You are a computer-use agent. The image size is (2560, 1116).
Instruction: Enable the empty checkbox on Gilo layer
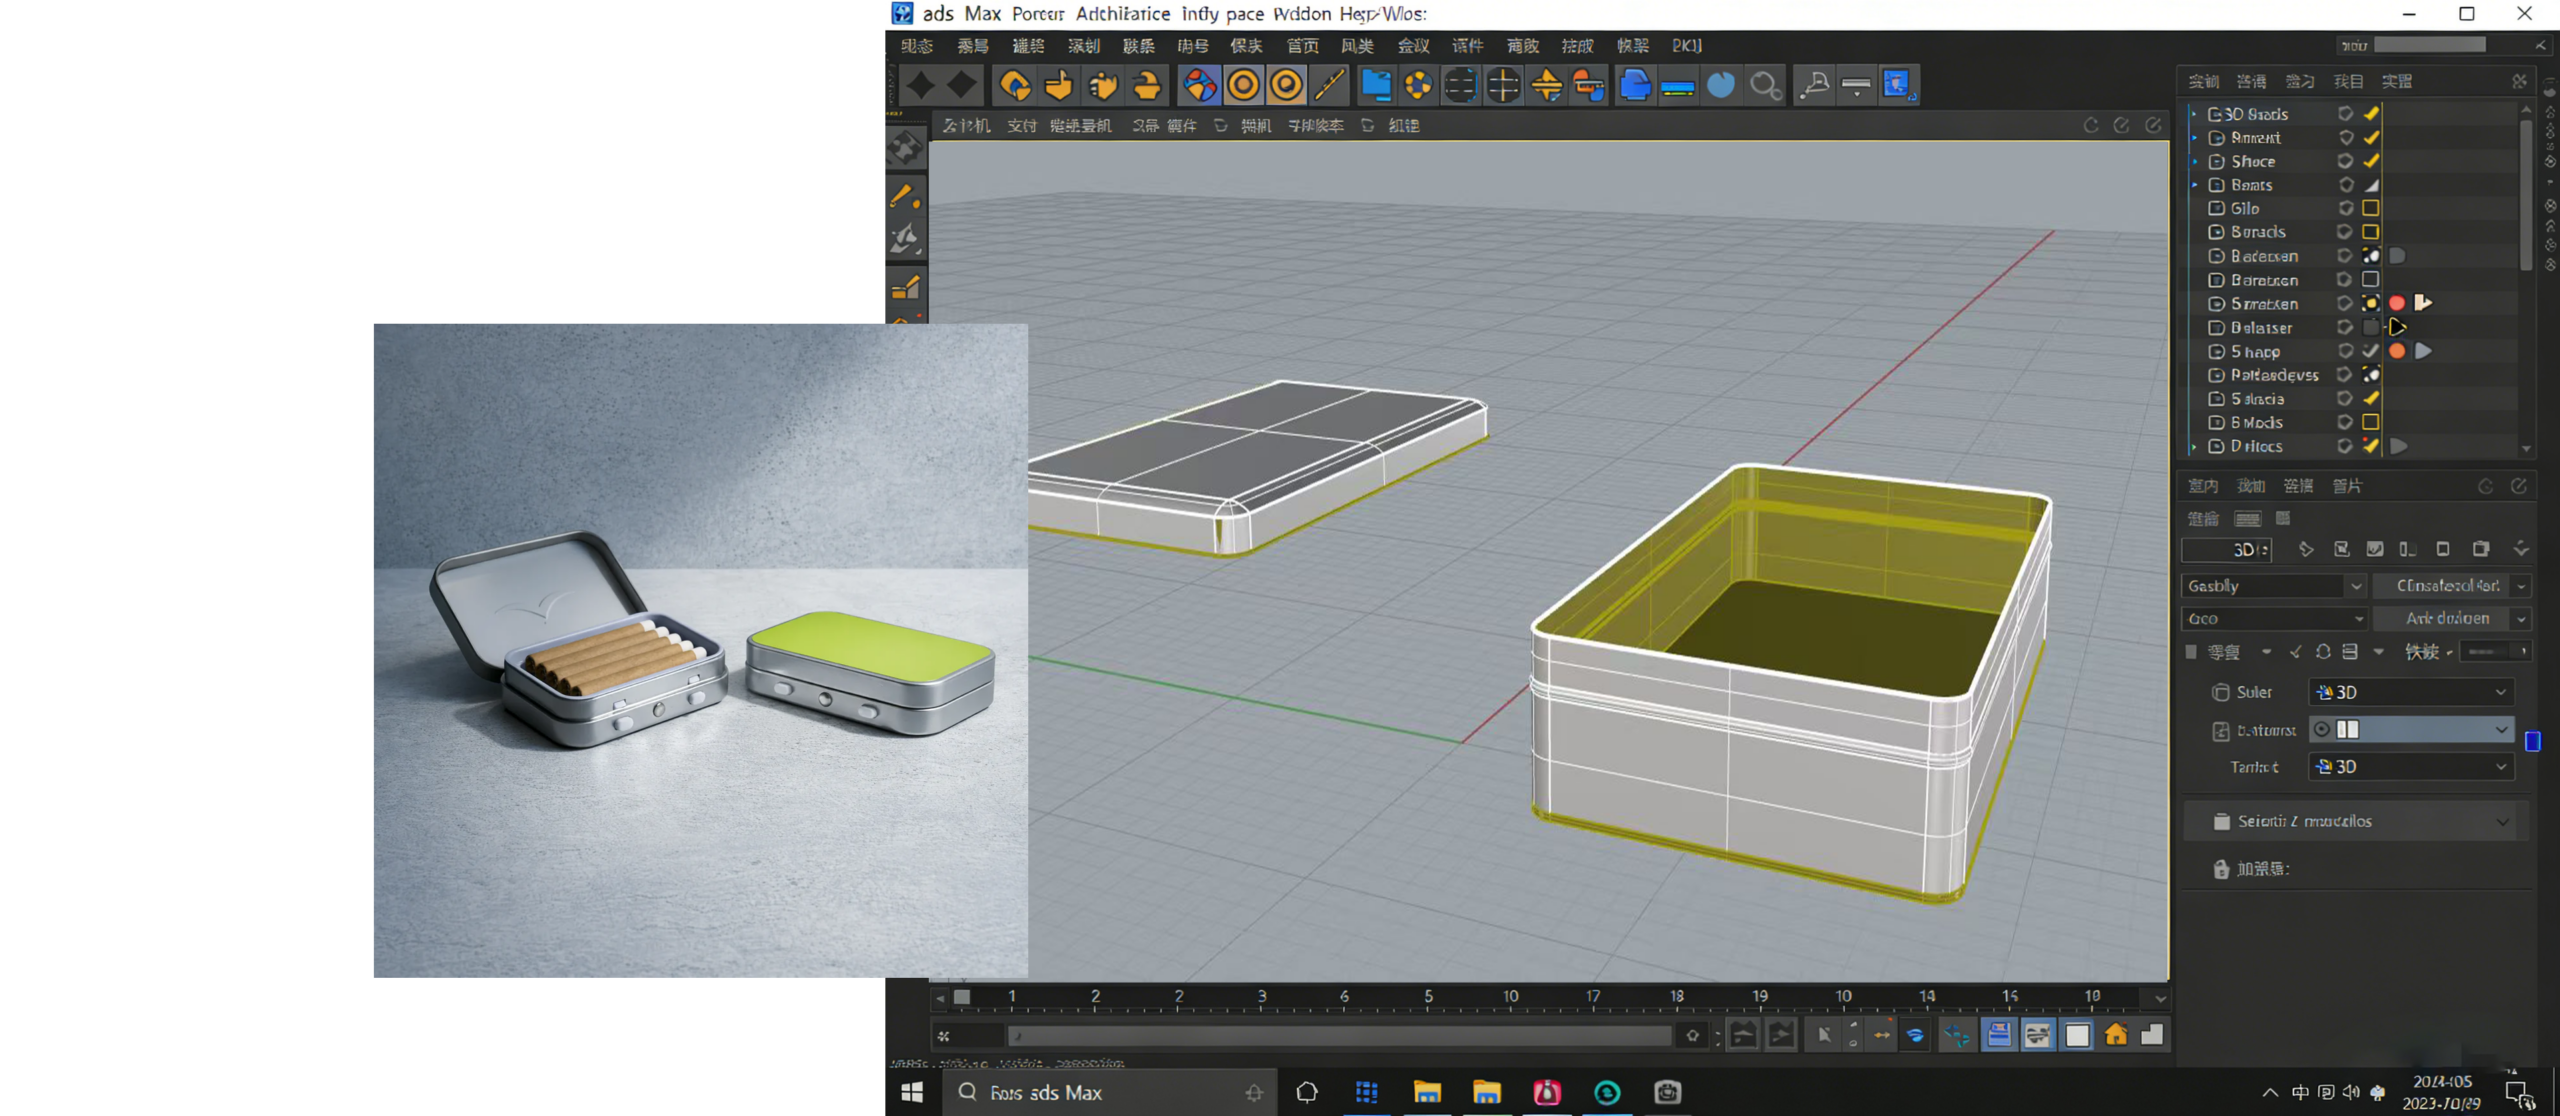click(2371, 208)
